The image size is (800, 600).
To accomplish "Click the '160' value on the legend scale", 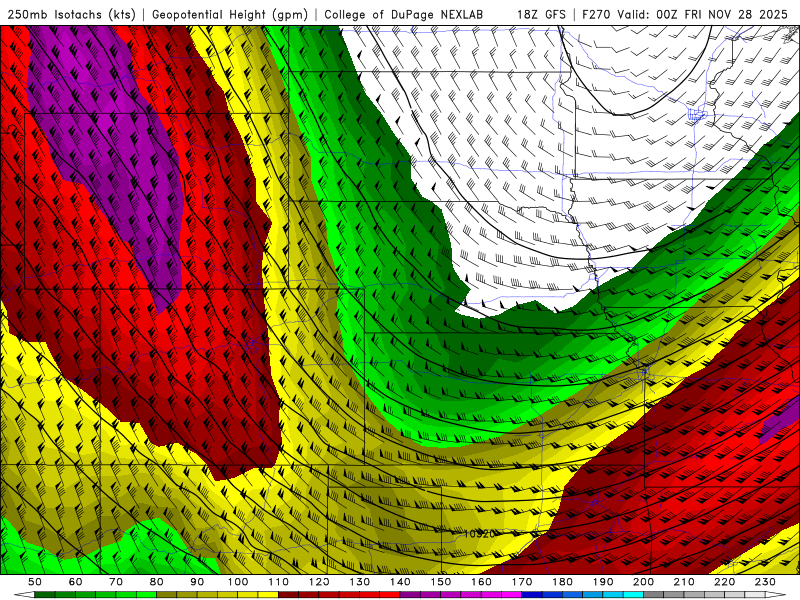I will [x=481, y=582].
